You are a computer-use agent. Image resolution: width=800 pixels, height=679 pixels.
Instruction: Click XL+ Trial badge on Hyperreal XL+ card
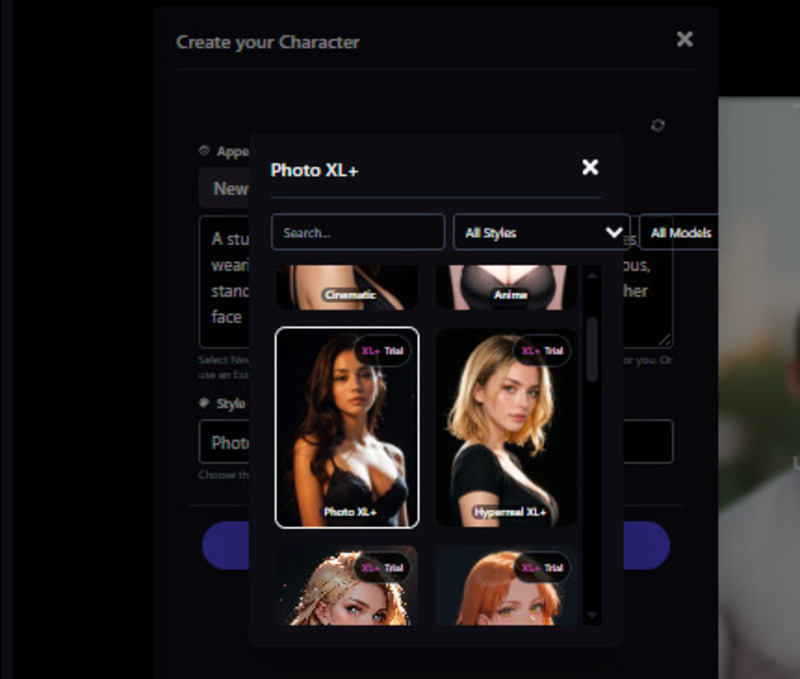click(x=542, y=351)
